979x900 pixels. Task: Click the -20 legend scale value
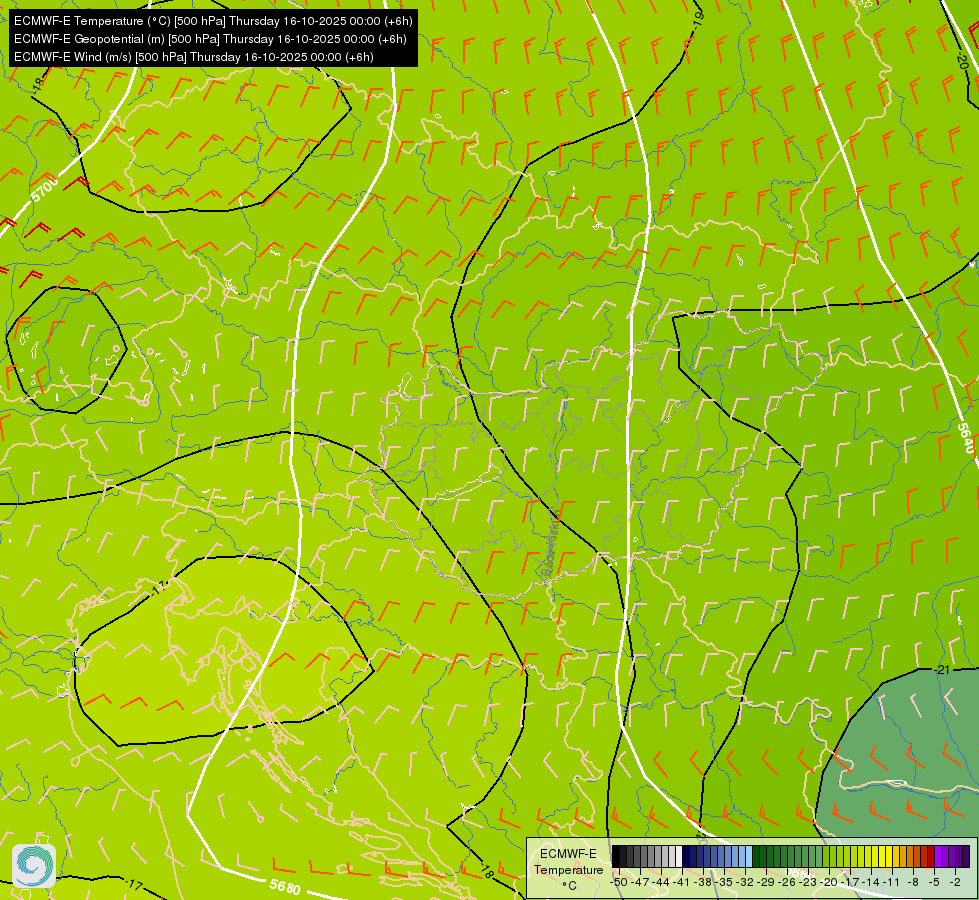pyautogui.click(x=829, y=883)
